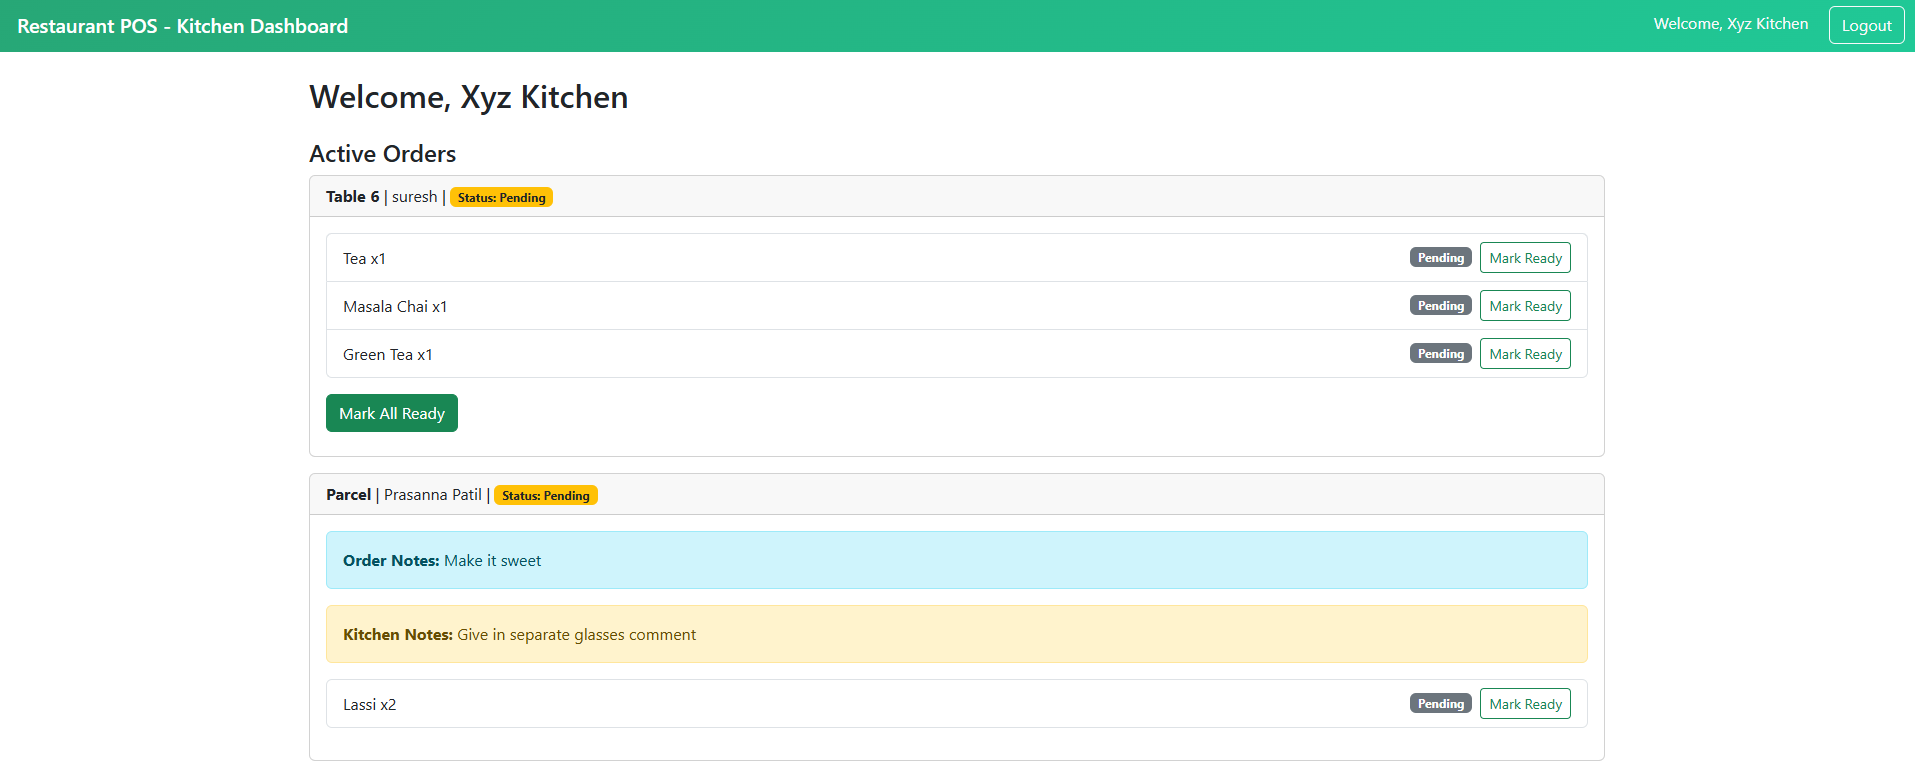Image resolution: width=1915 pixels, height=775 pixels.
Task: Click the Restaurant POS Kitchen Dashboard title
Action: click(183, 26)
